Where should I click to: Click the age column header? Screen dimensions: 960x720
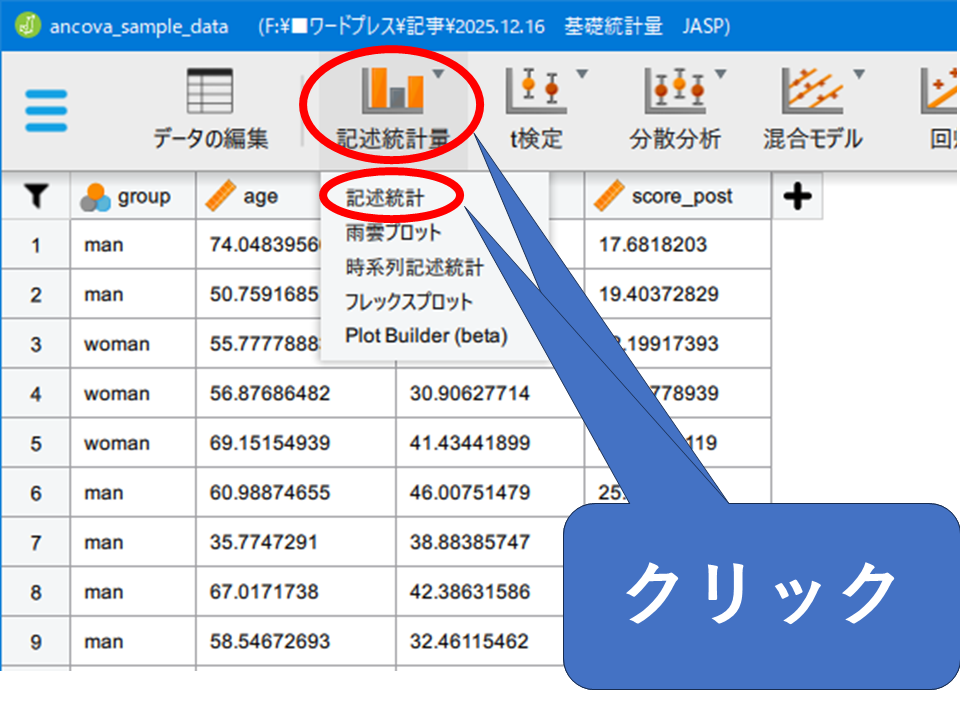[260, 197]
